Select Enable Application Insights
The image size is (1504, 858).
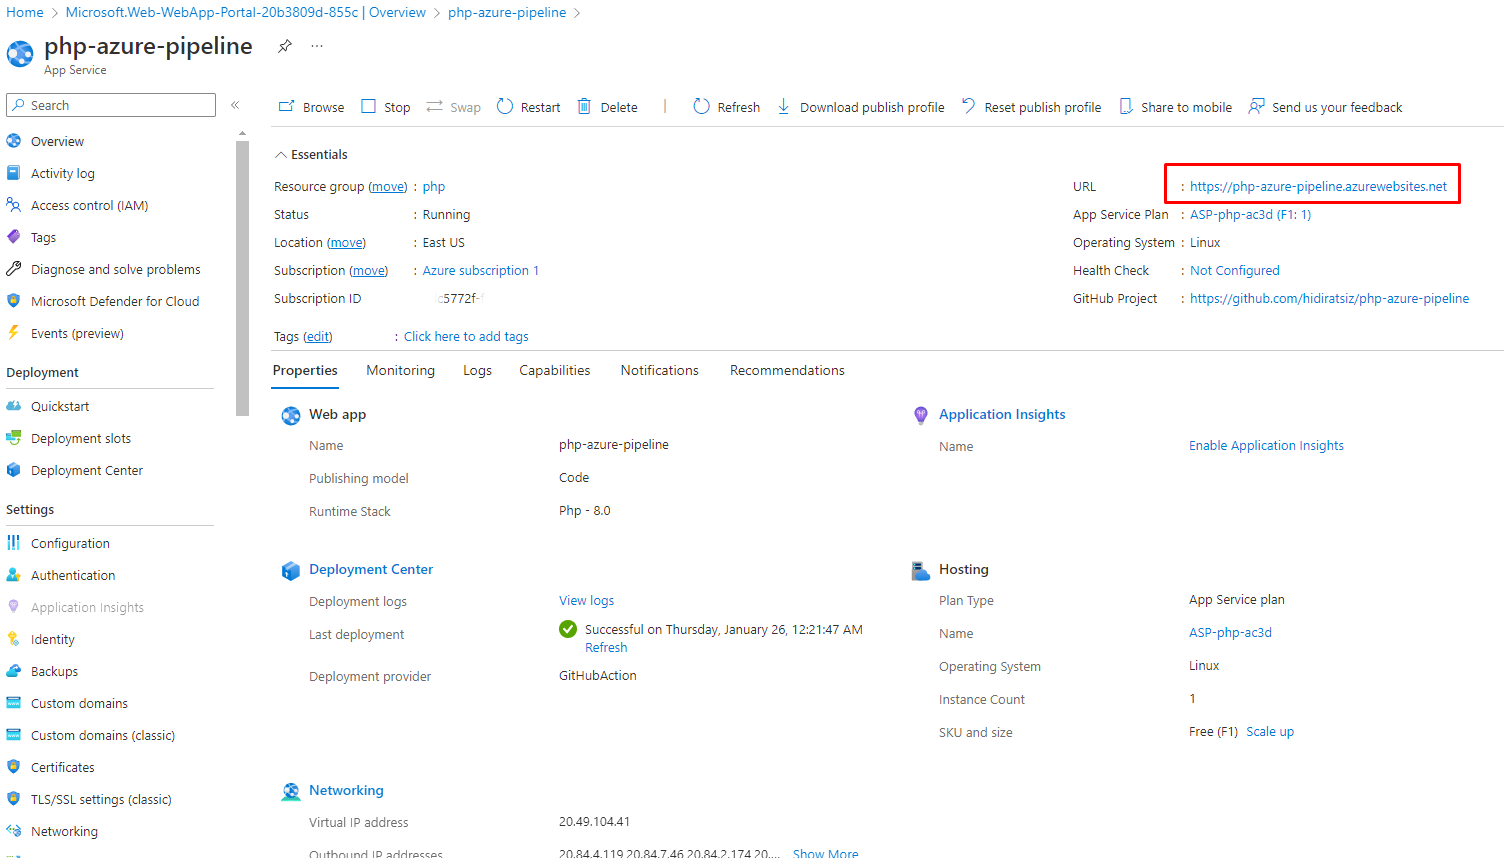tap(1266, 445)
